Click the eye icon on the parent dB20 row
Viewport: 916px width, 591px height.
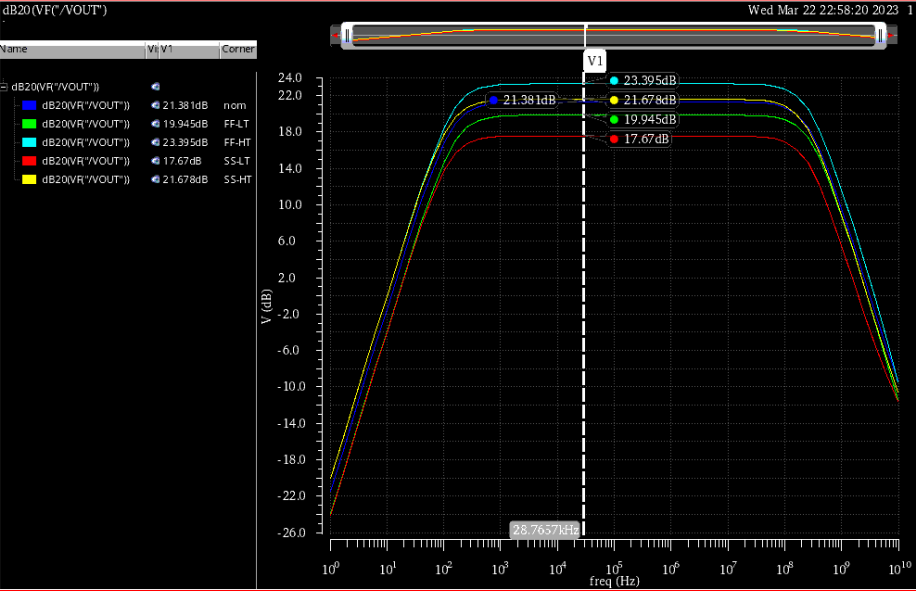(154, 87)
